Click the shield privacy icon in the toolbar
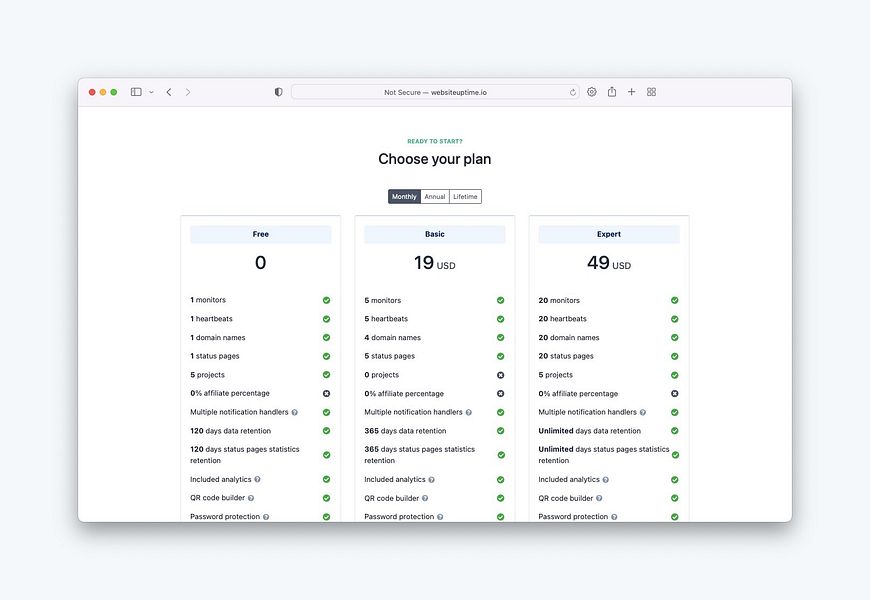 coord(277,91)
